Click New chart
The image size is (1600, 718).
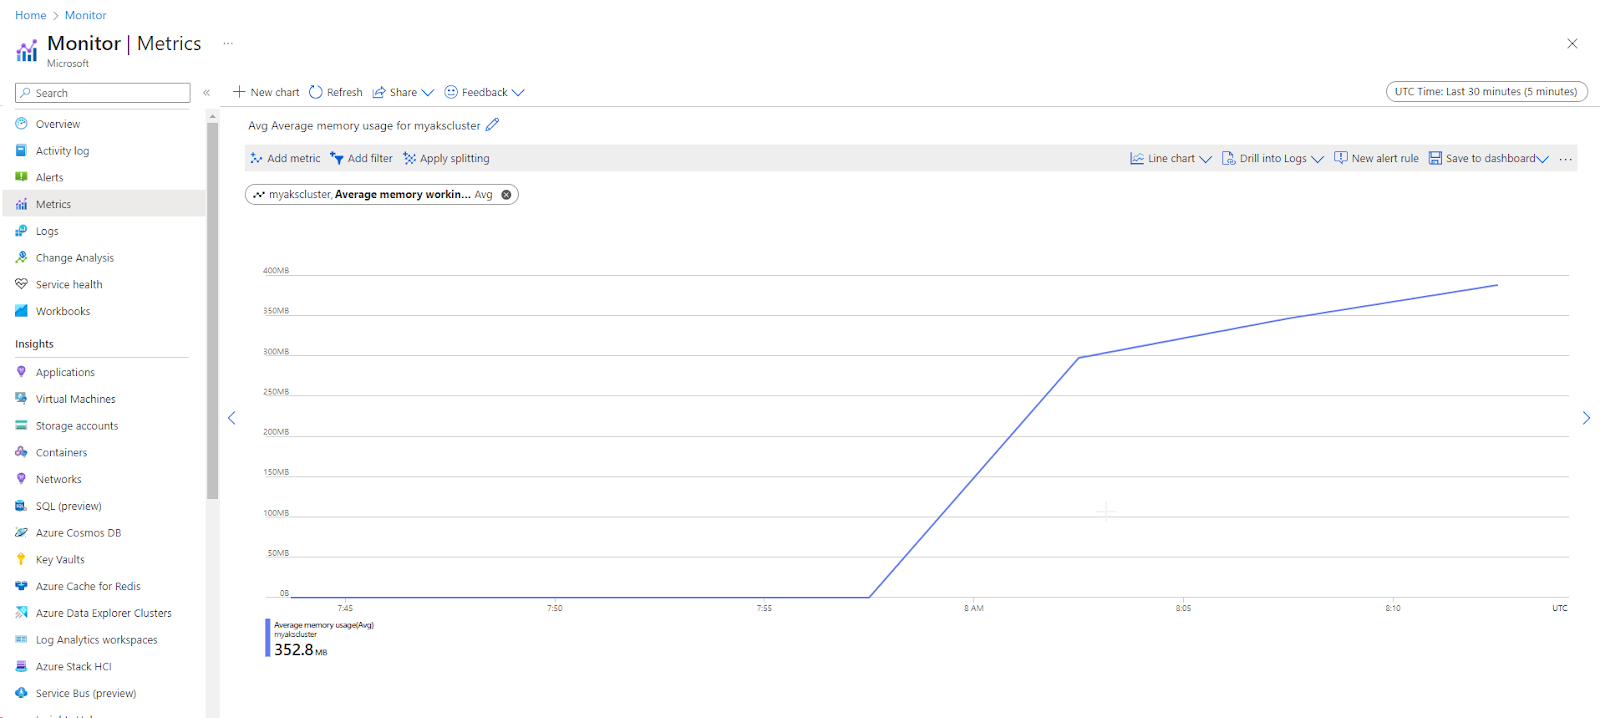click(x=266, y=92)
